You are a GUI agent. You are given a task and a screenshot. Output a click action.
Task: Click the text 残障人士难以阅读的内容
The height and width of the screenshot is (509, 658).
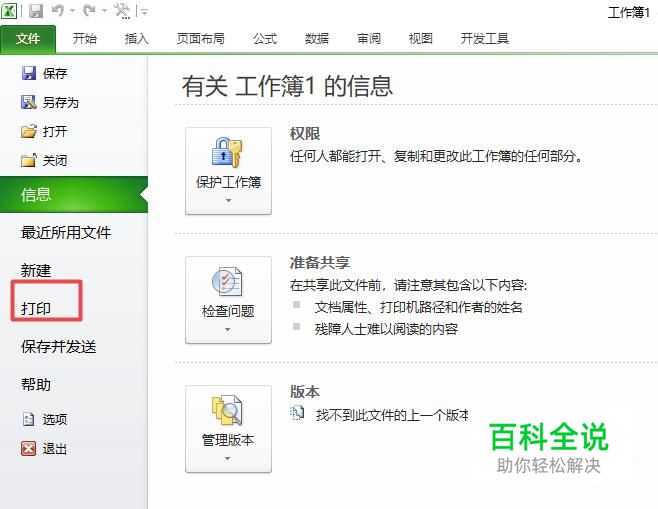click(386, 329)
